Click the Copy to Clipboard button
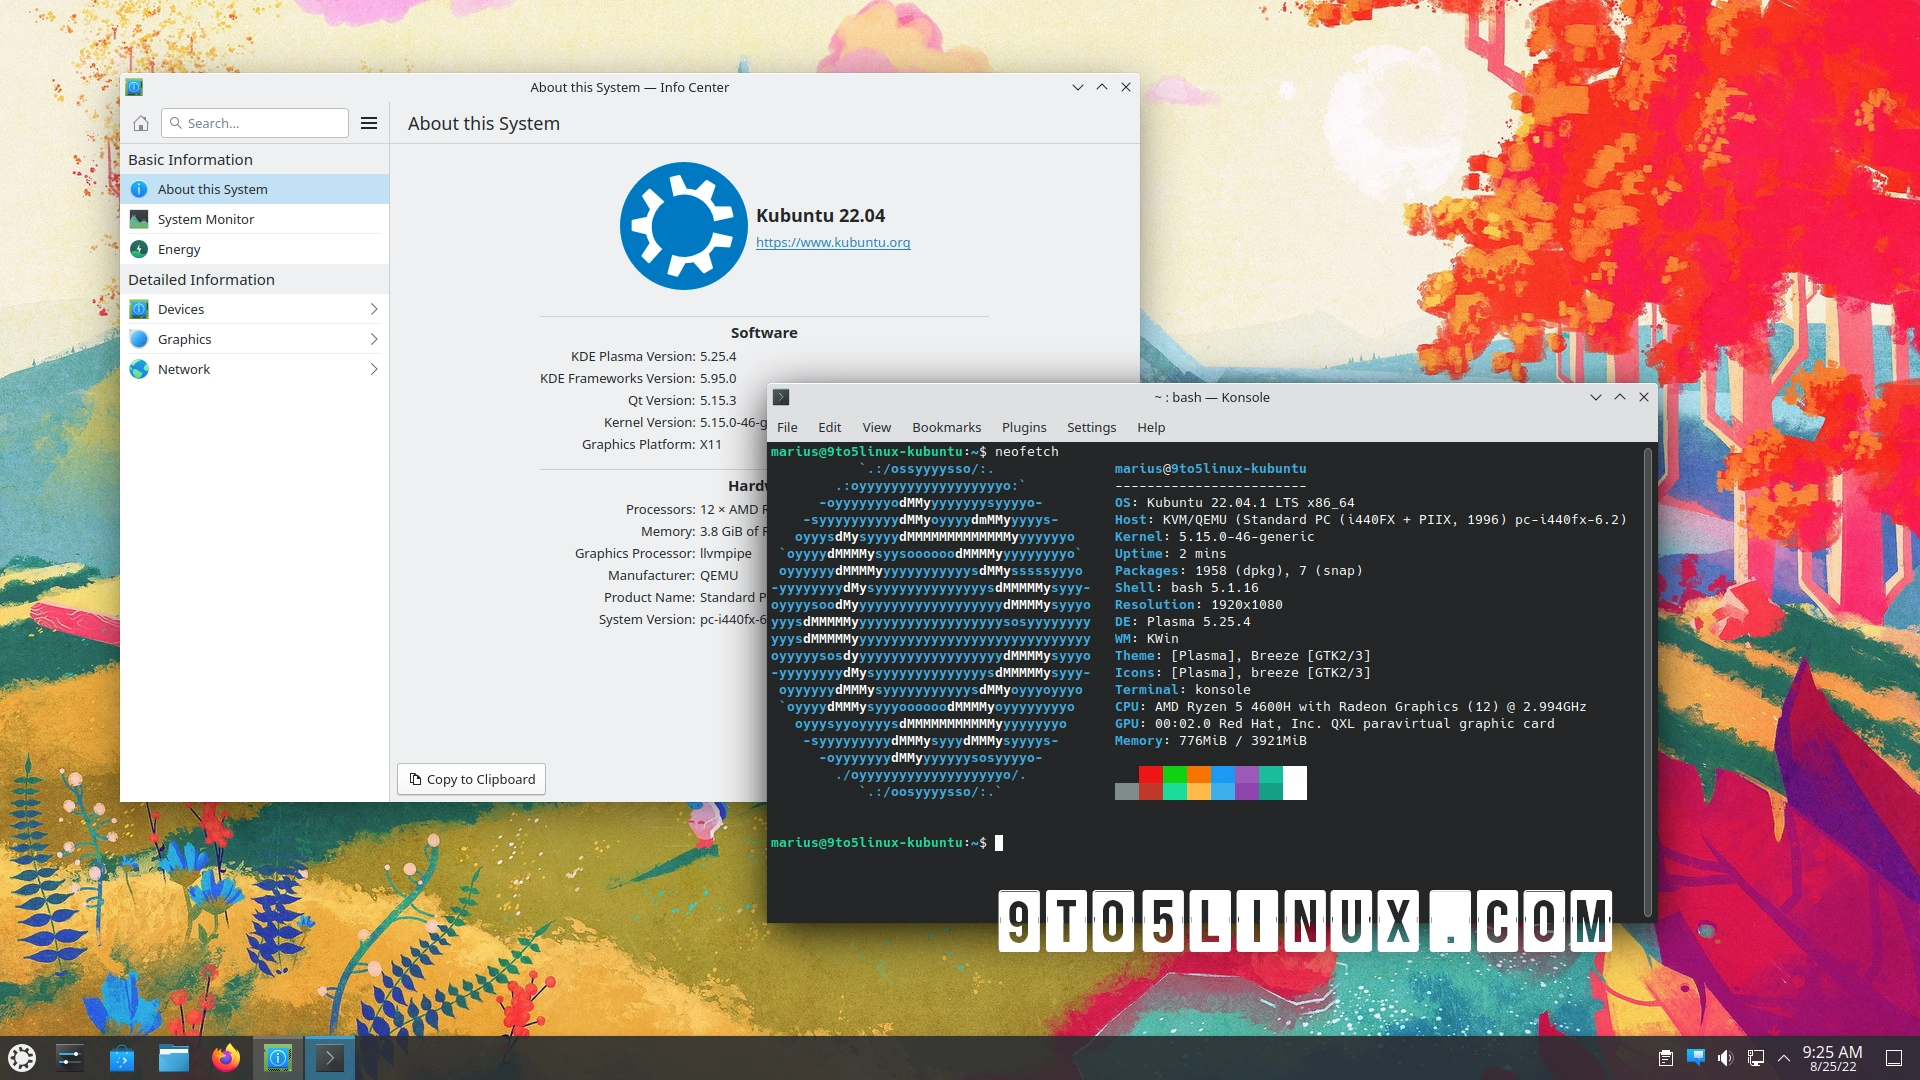This screenshot has height=1080, width=1920. coord(470,779)
